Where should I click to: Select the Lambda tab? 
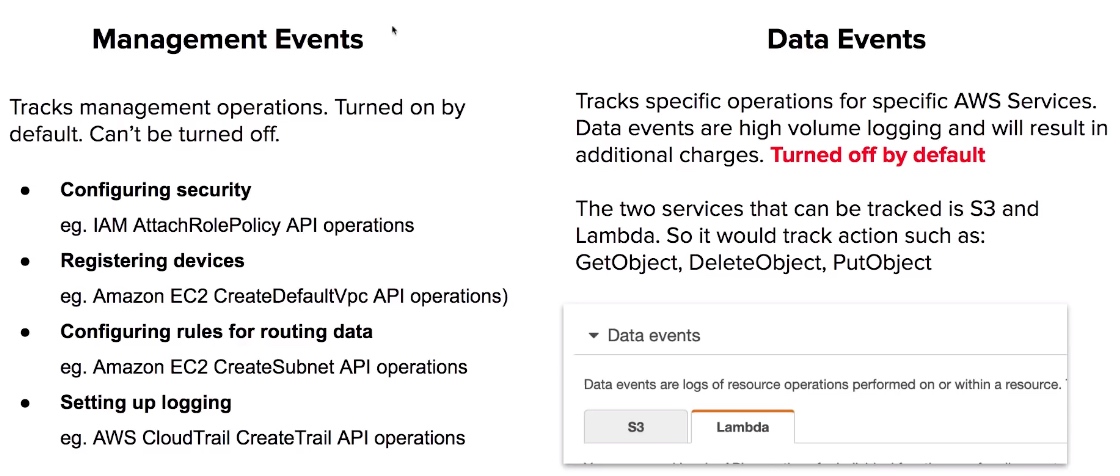[x=742, y=427]
